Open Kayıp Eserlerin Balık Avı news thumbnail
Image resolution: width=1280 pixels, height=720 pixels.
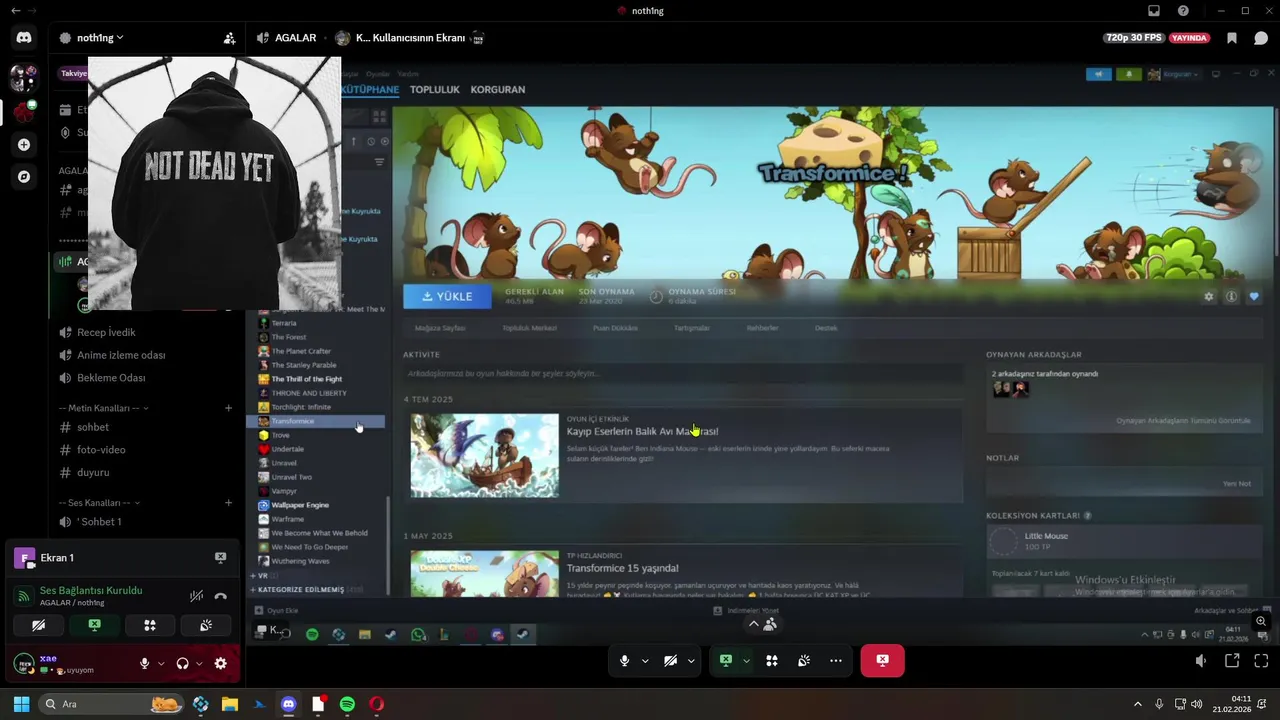point(484,456)
